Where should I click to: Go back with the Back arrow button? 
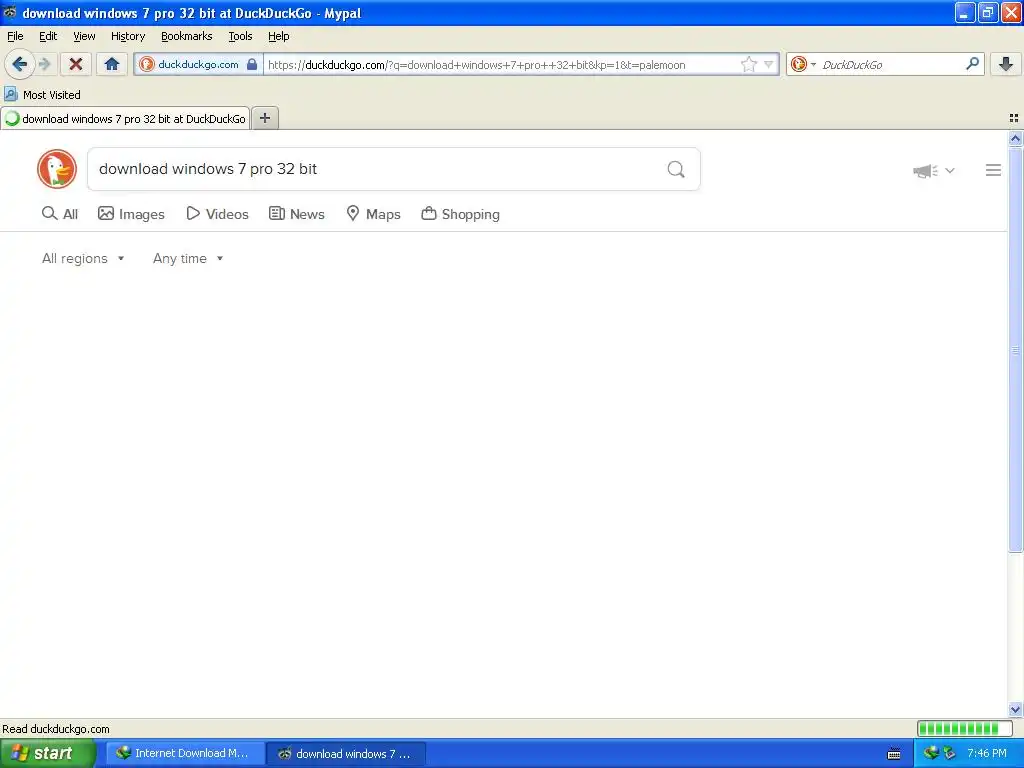click(19, 64)
